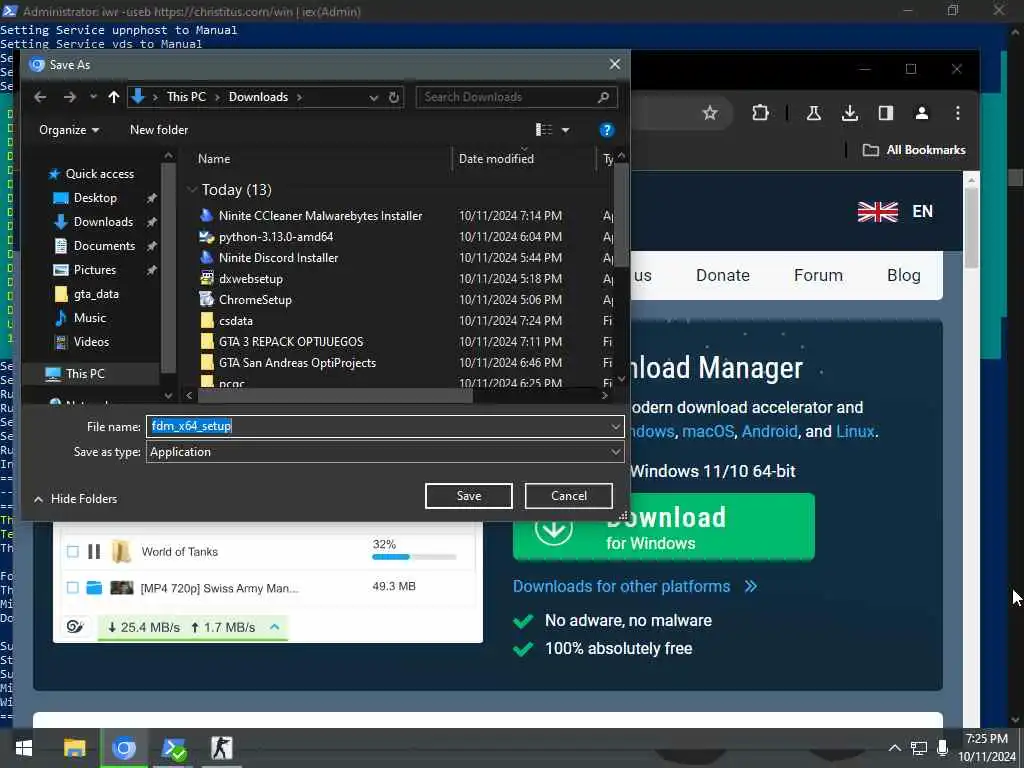Show Chrome downloads tray
The image size is (1024, 768).
tap(850, 113)
